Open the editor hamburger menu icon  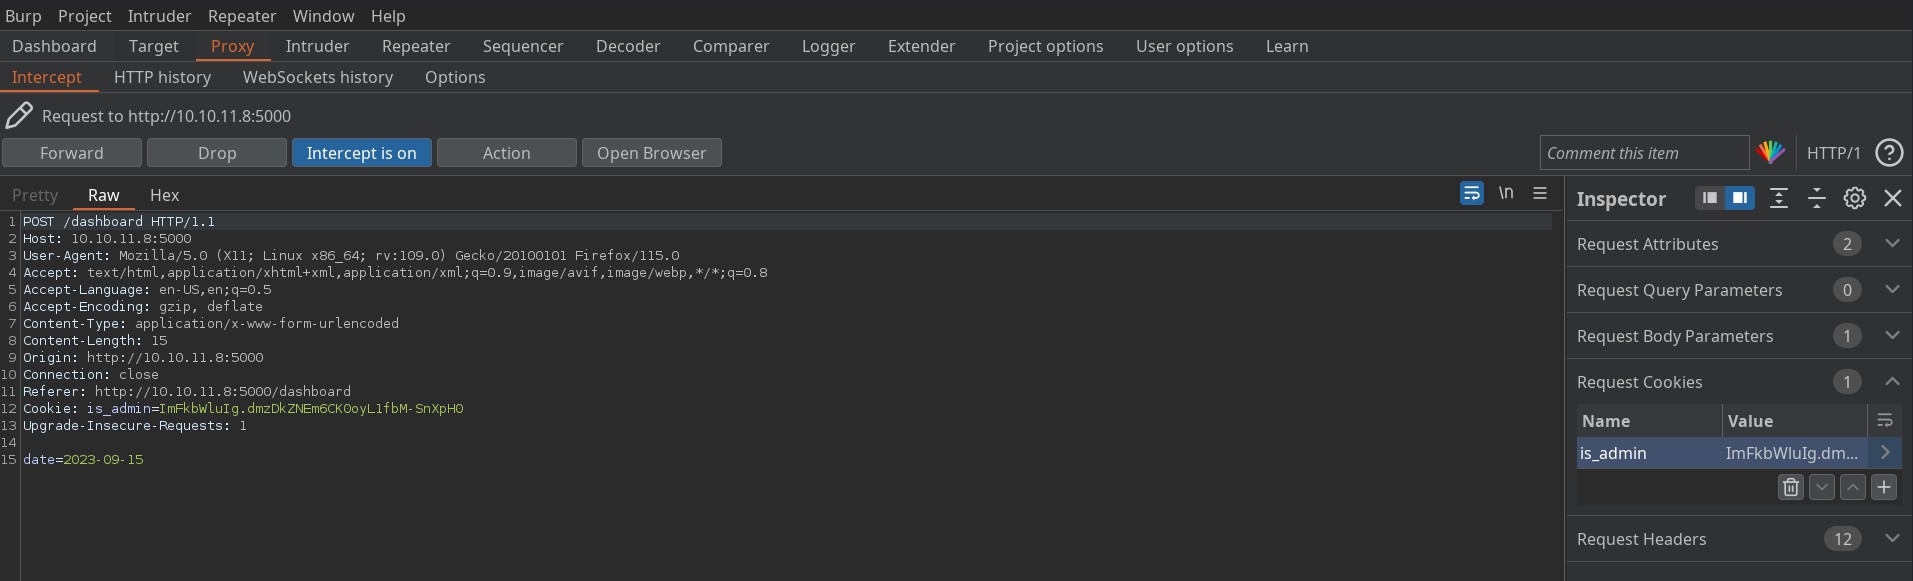pyautogui.click(x=1540, y=193)
